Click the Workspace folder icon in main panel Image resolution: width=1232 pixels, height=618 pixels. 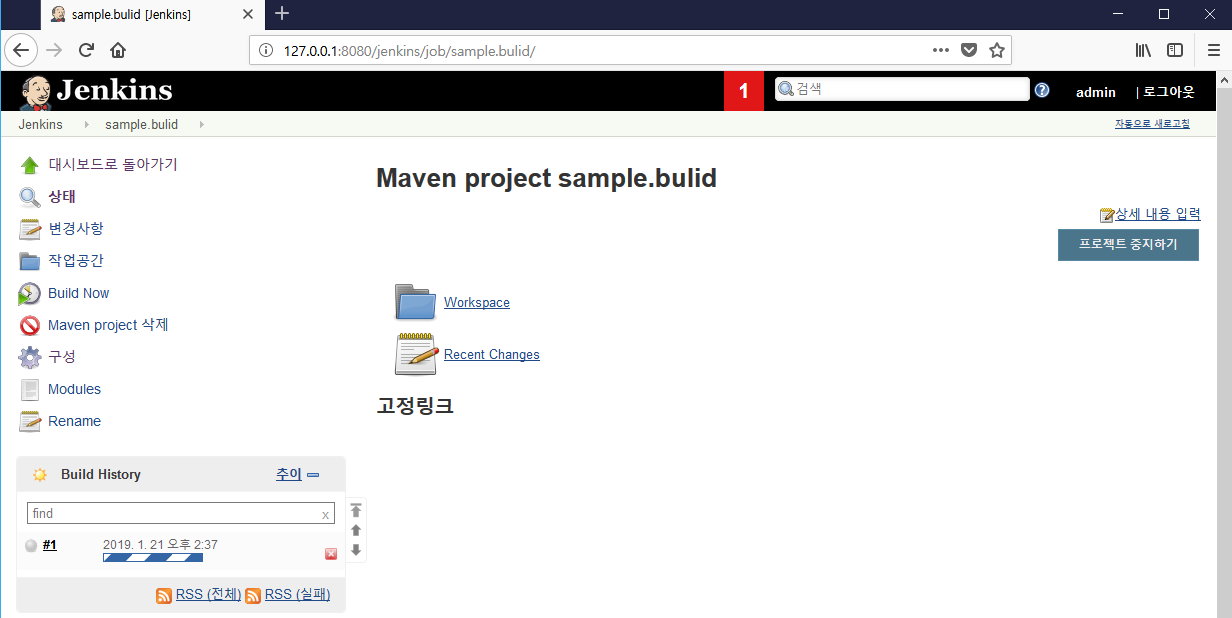tap(415, 302)
